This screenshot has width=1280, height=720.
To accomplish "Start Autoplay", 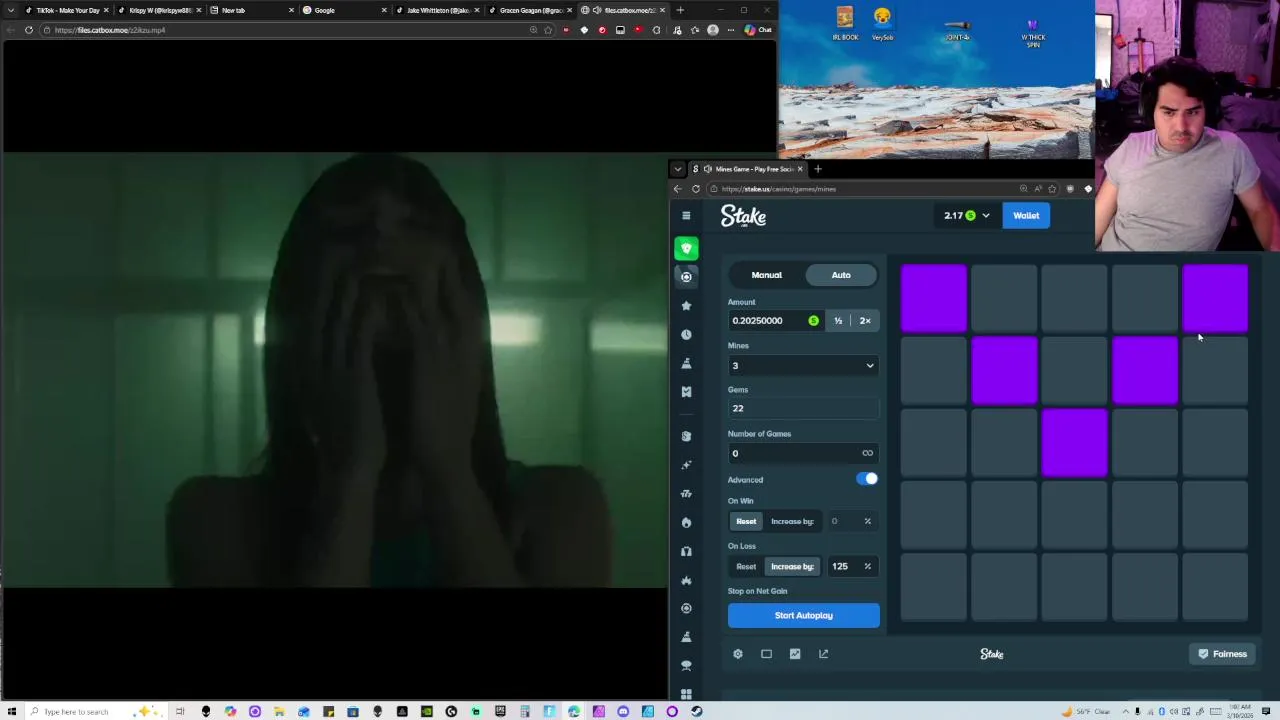I will pyautogui.click(x=804, y=615).
